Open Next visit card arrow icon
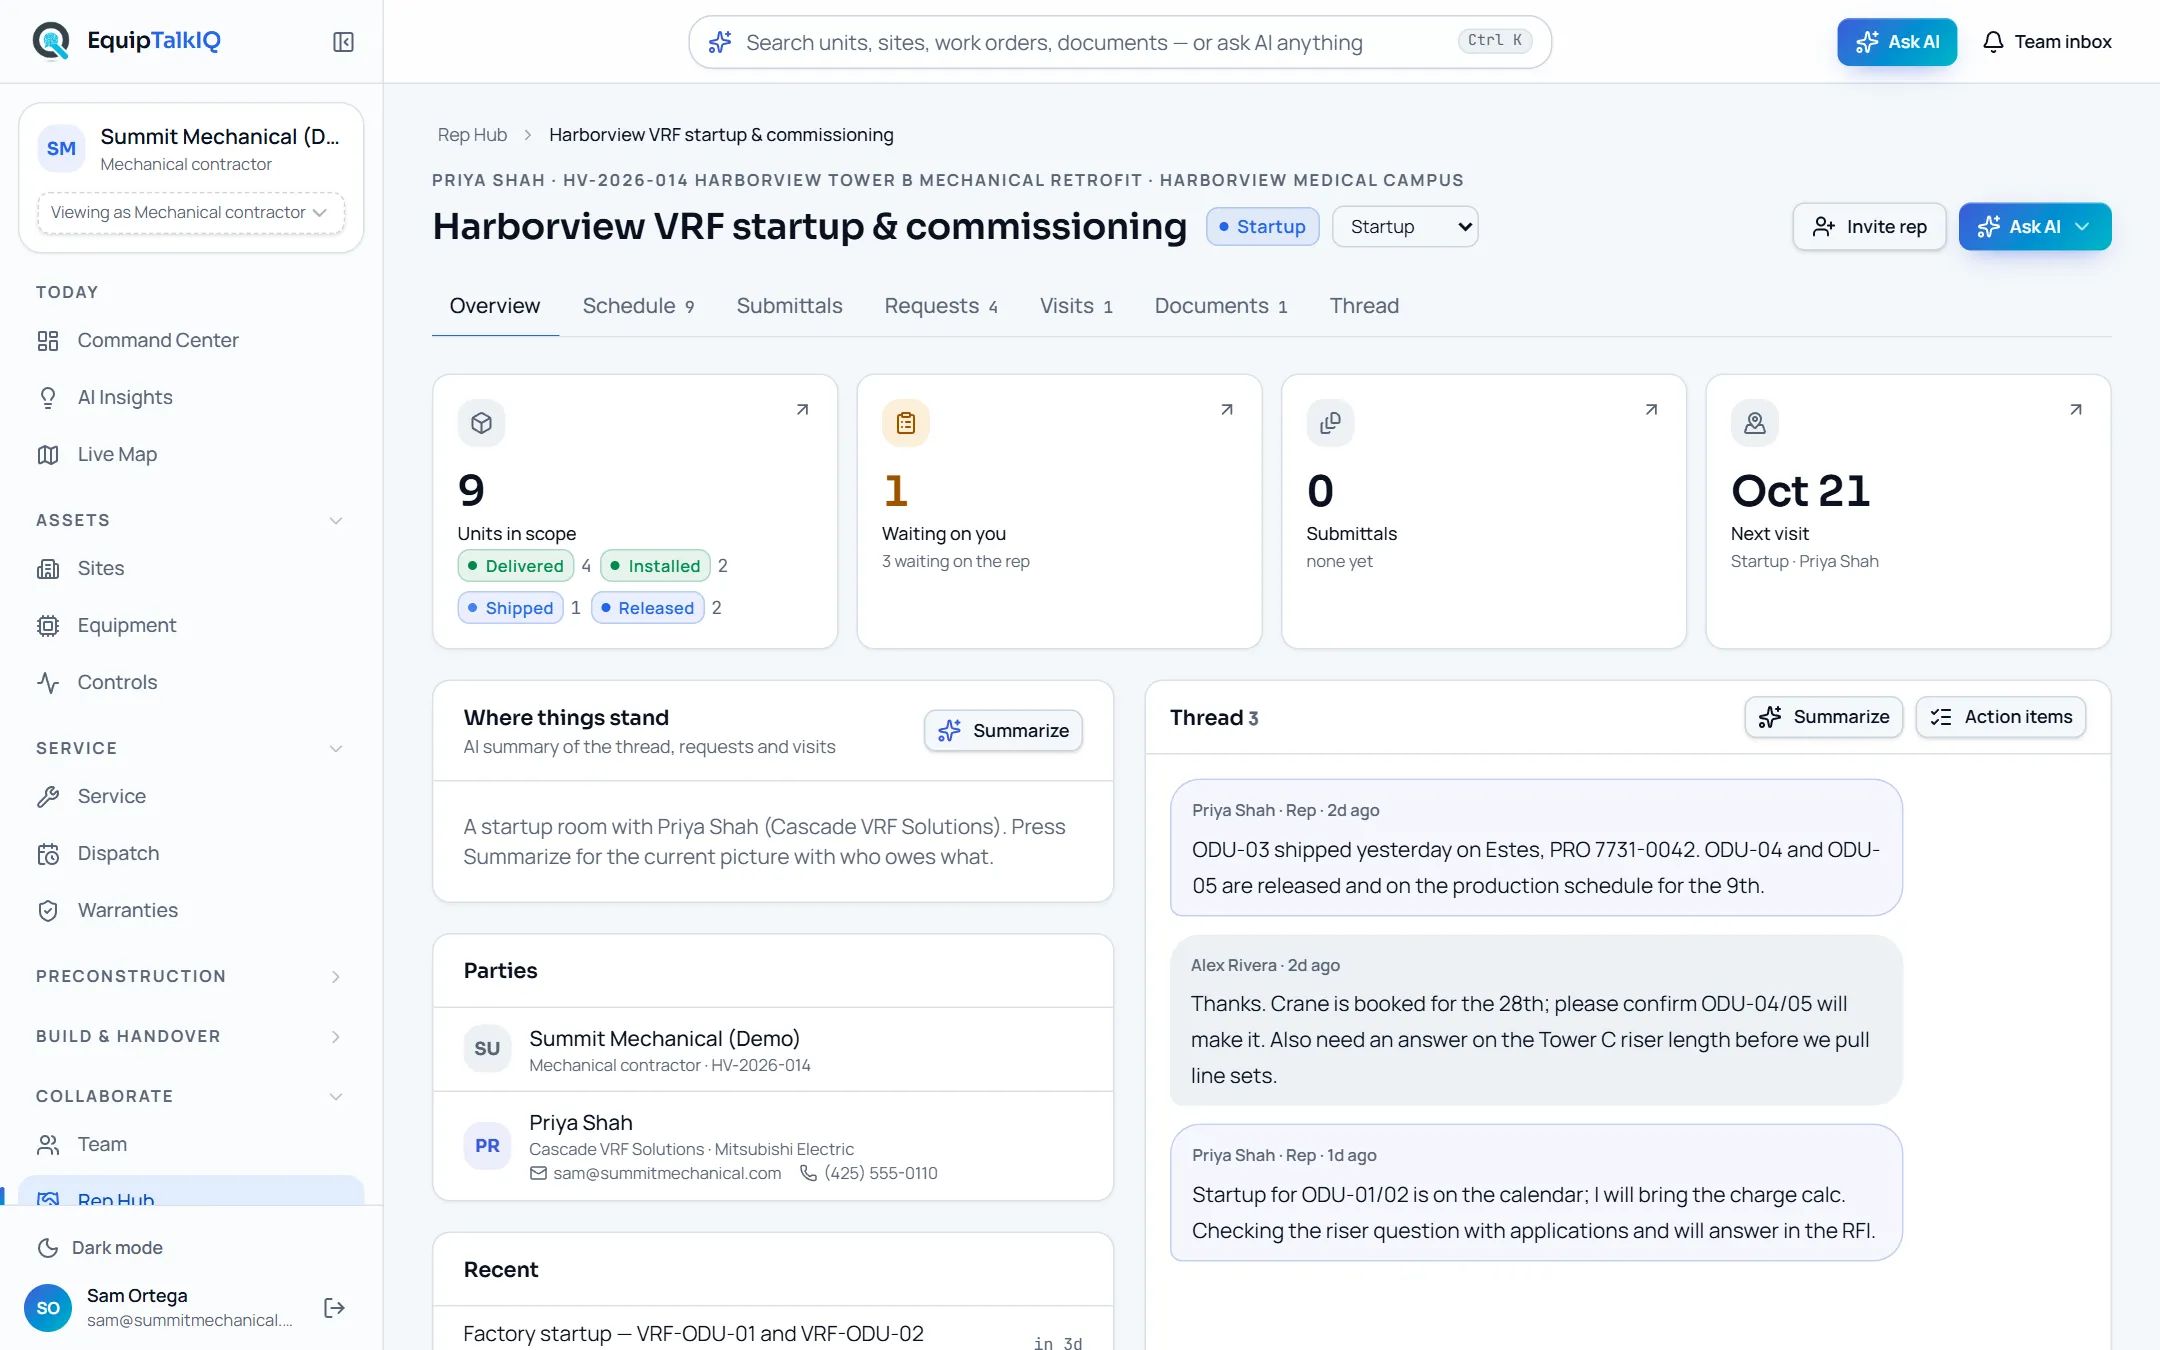Image resolution: width=2160 pixels, height=1350 pixels. (x=2076, y=410)
